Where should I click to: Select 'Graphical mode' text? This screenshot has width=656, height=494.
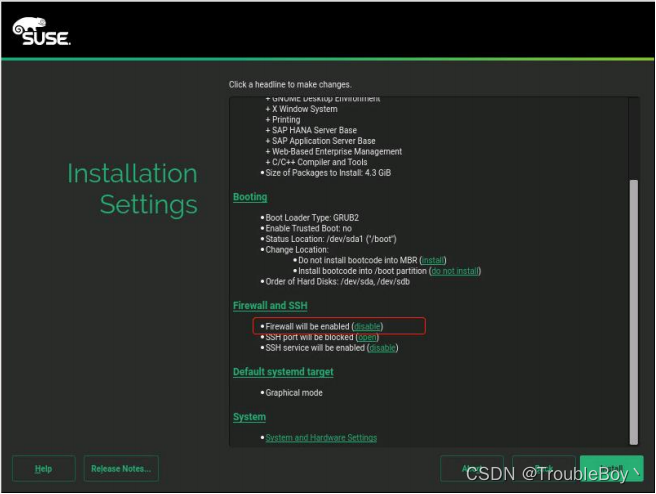294,393
